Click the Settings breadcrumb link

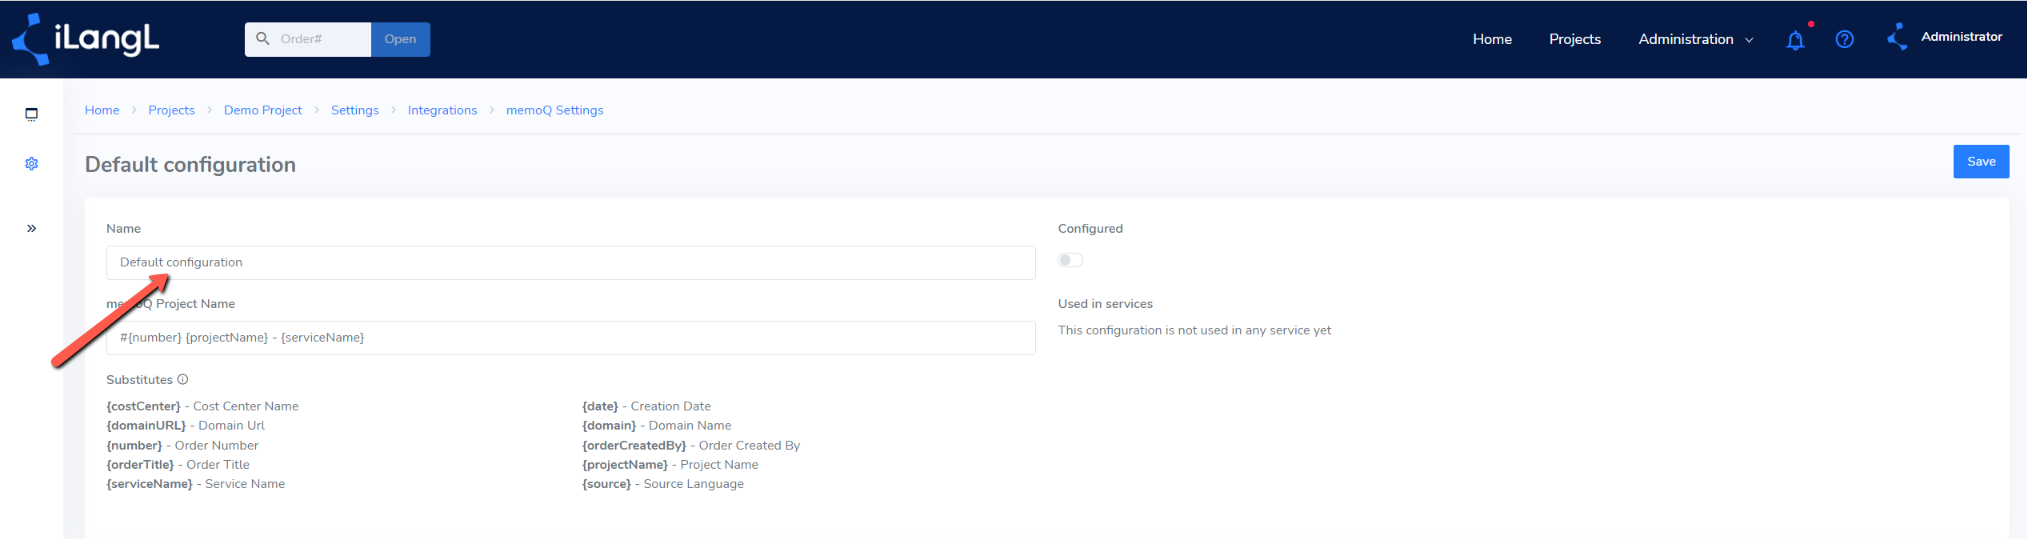tap(355, 110)
